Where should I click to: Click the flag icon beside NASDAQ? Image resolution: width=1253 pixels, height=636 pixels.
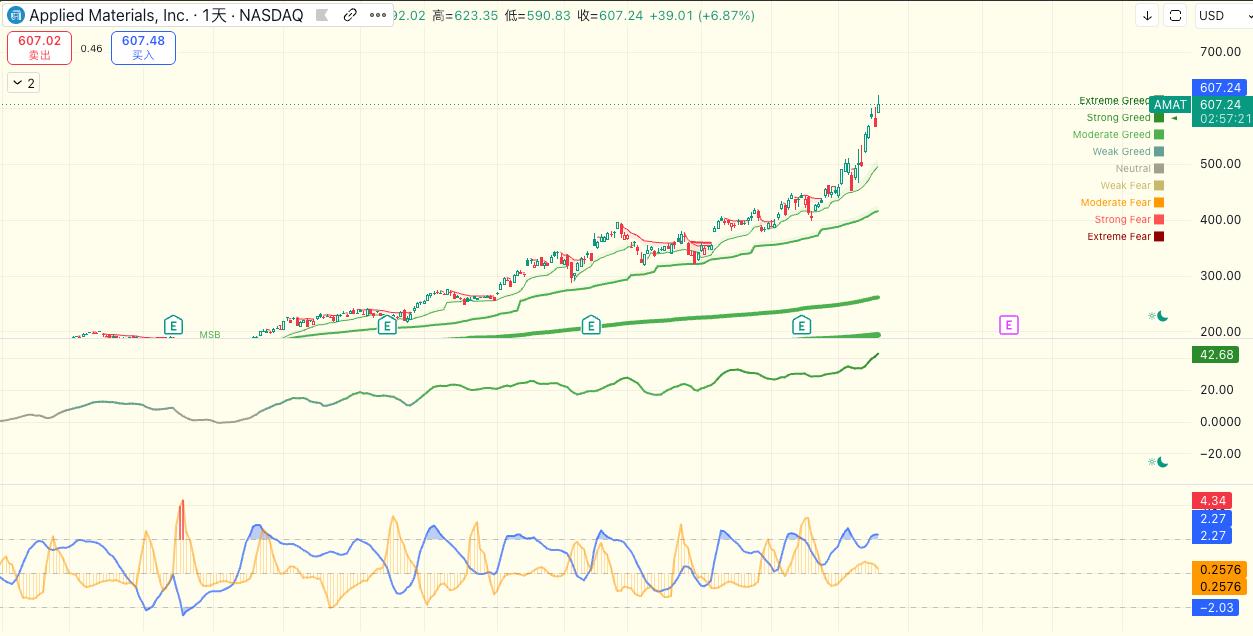[x=322, y=16]
